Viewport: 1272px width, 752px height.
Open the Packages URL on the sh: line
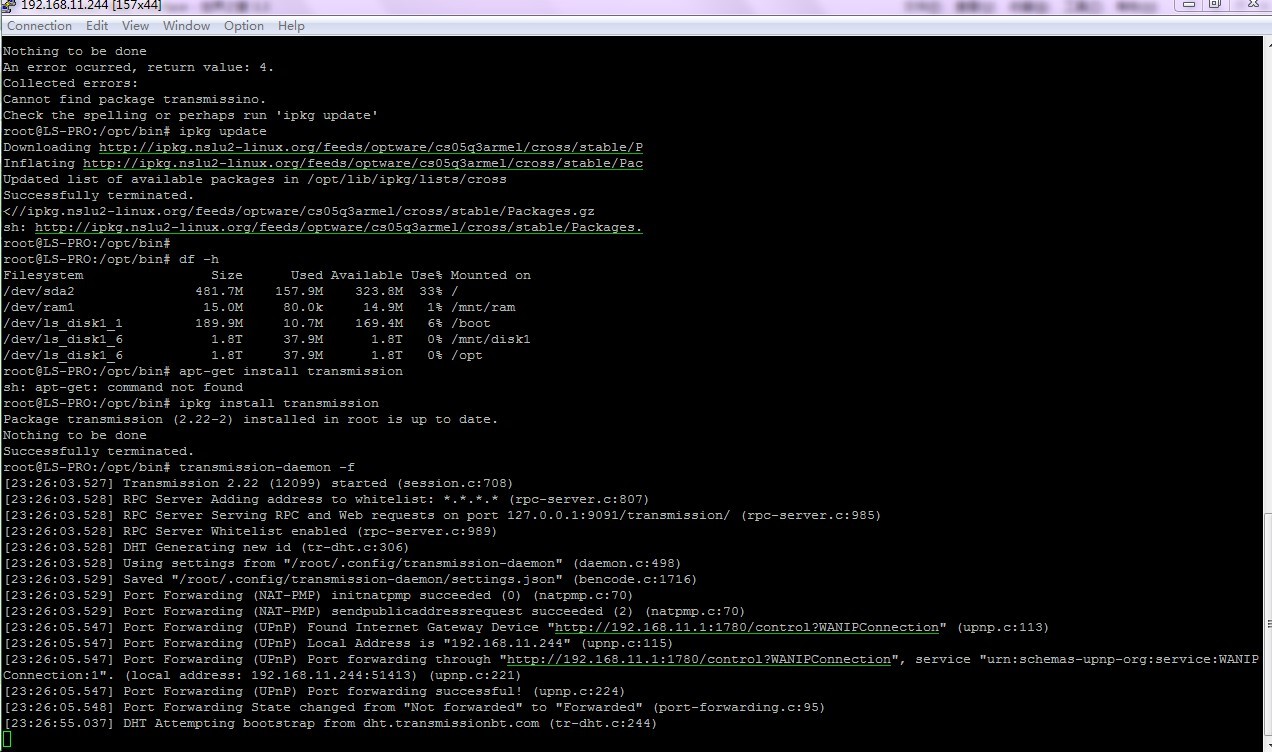point(339,228)
